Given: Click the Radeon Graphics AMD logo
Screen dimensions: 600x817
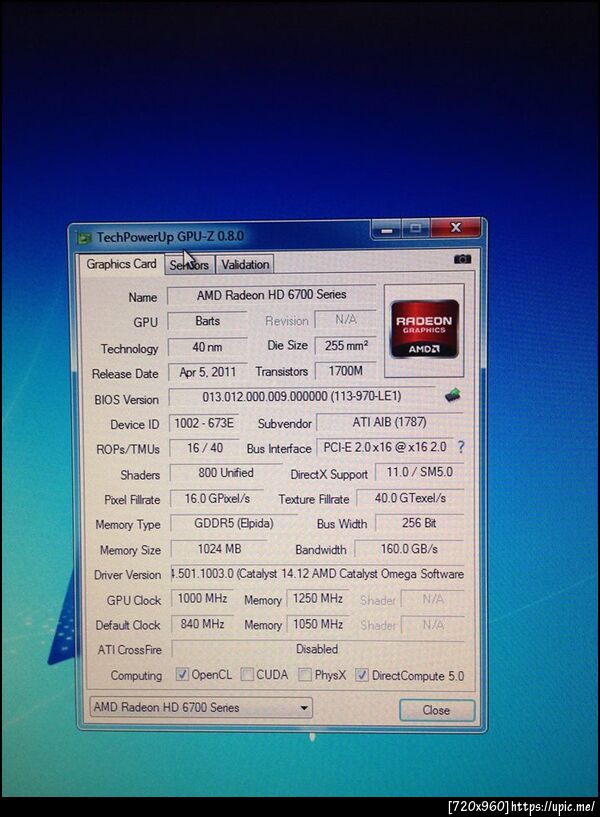Looking at the screenshot, I should click(424, 329).
